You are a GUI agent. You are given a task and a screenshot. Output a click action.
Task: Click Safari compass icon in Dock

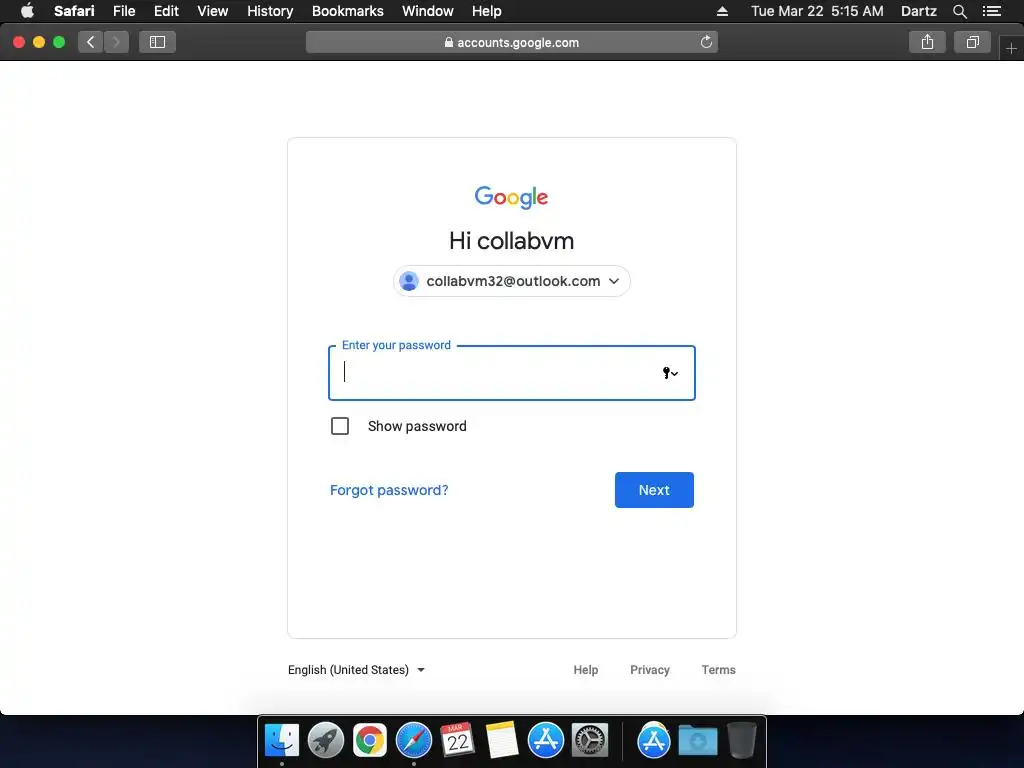[x=414, y=741]
